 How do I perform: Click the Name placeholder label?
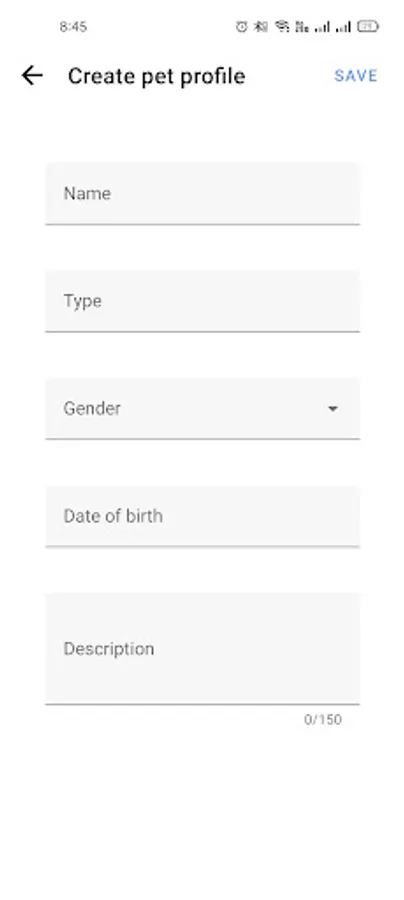pyautogui.click(x=87, y=193)
